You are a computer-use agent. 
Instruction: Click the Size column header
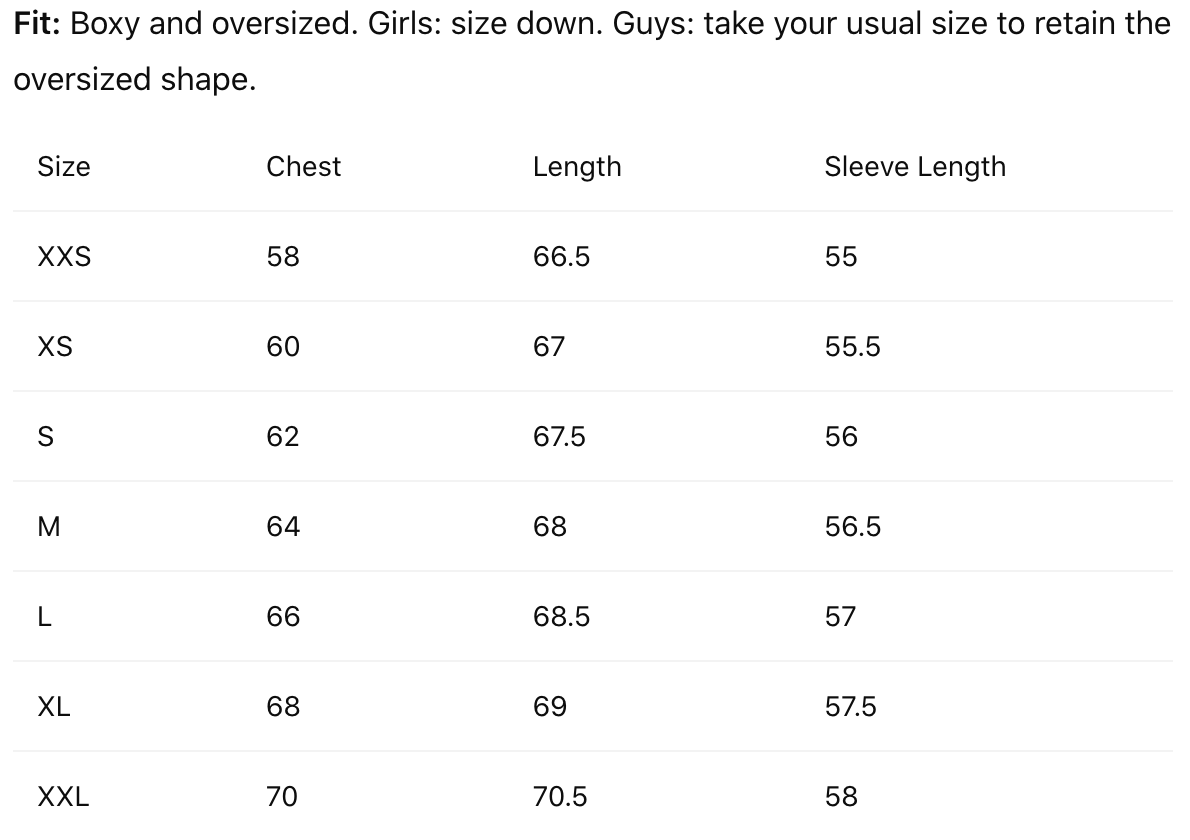[63, 166]
